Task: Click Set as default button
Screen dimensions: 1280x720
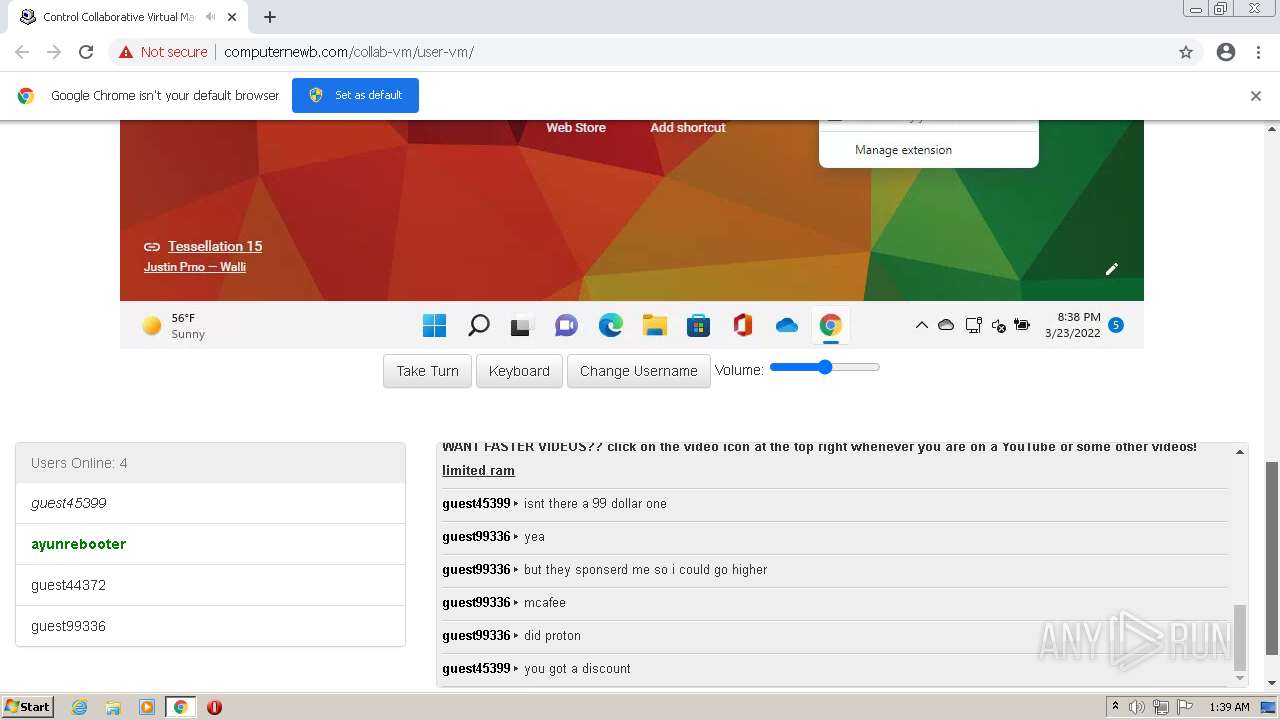Action: (355, 95)
